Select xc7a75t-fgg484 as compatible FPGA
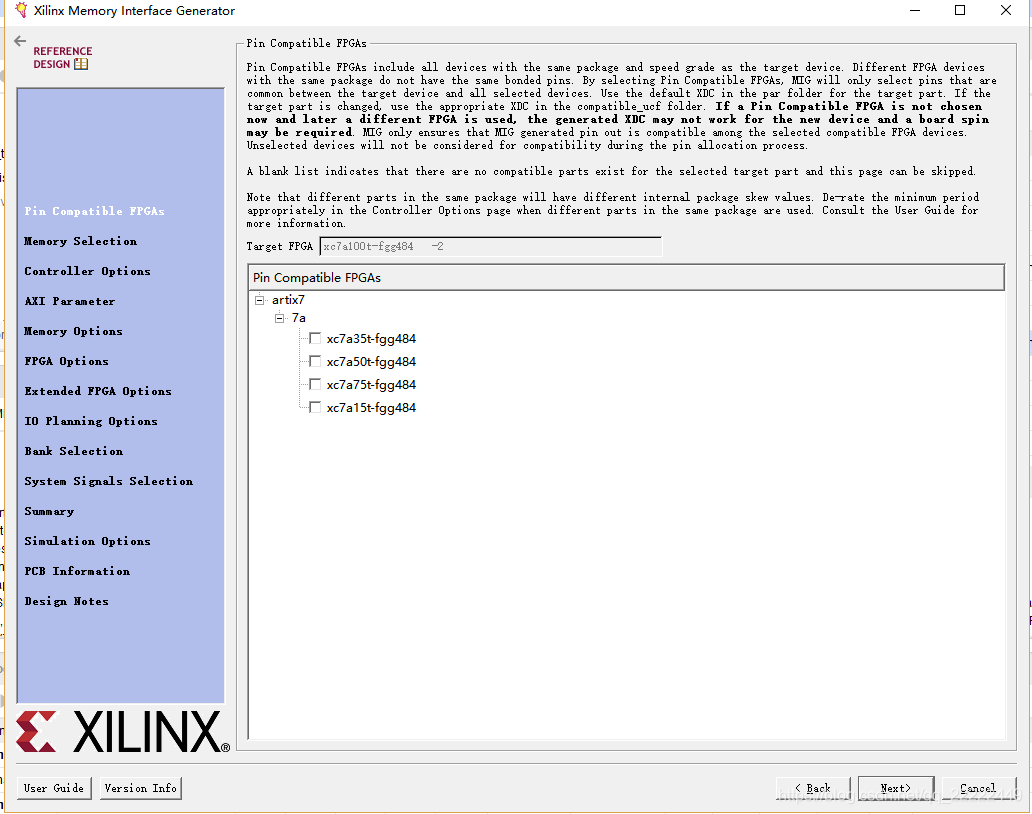This screenshot has width=1032, height=814. click(315, 384)
